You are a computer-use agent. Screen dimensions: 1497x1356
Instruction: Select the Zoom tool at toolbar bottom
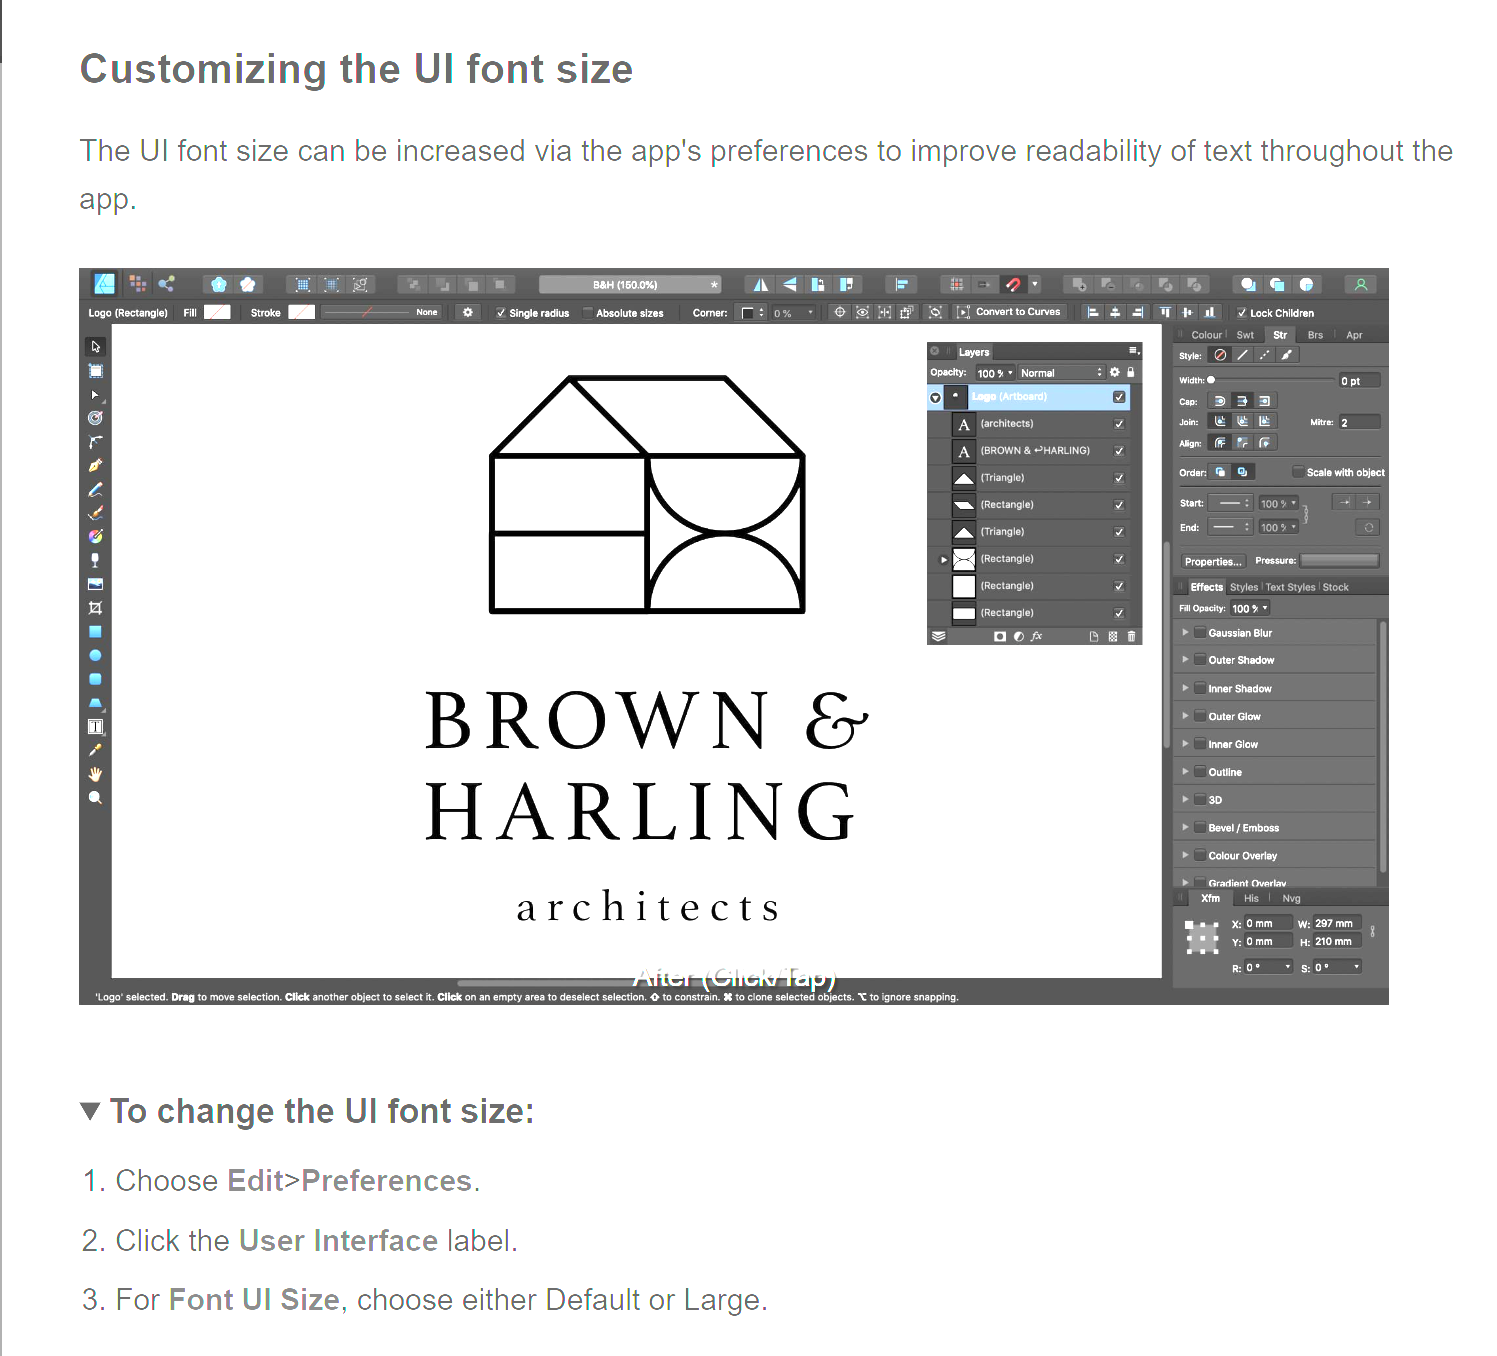click(96, 797)
